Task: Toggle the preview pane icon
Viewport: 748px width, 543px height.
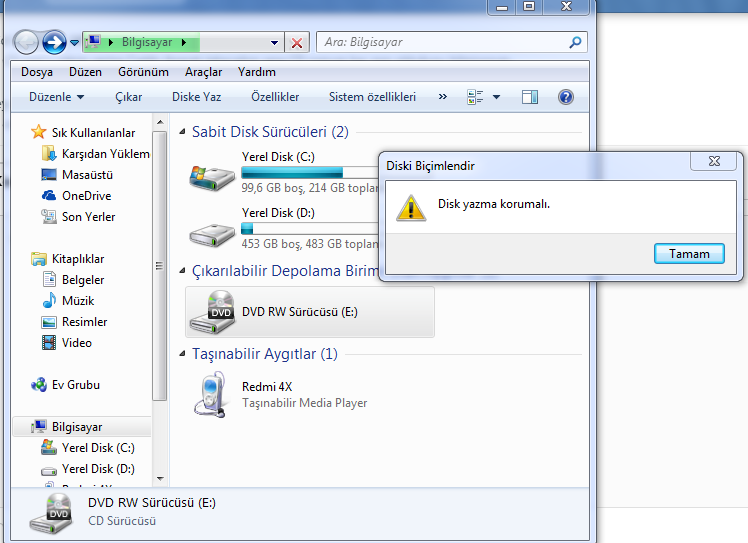Action: 530,97
